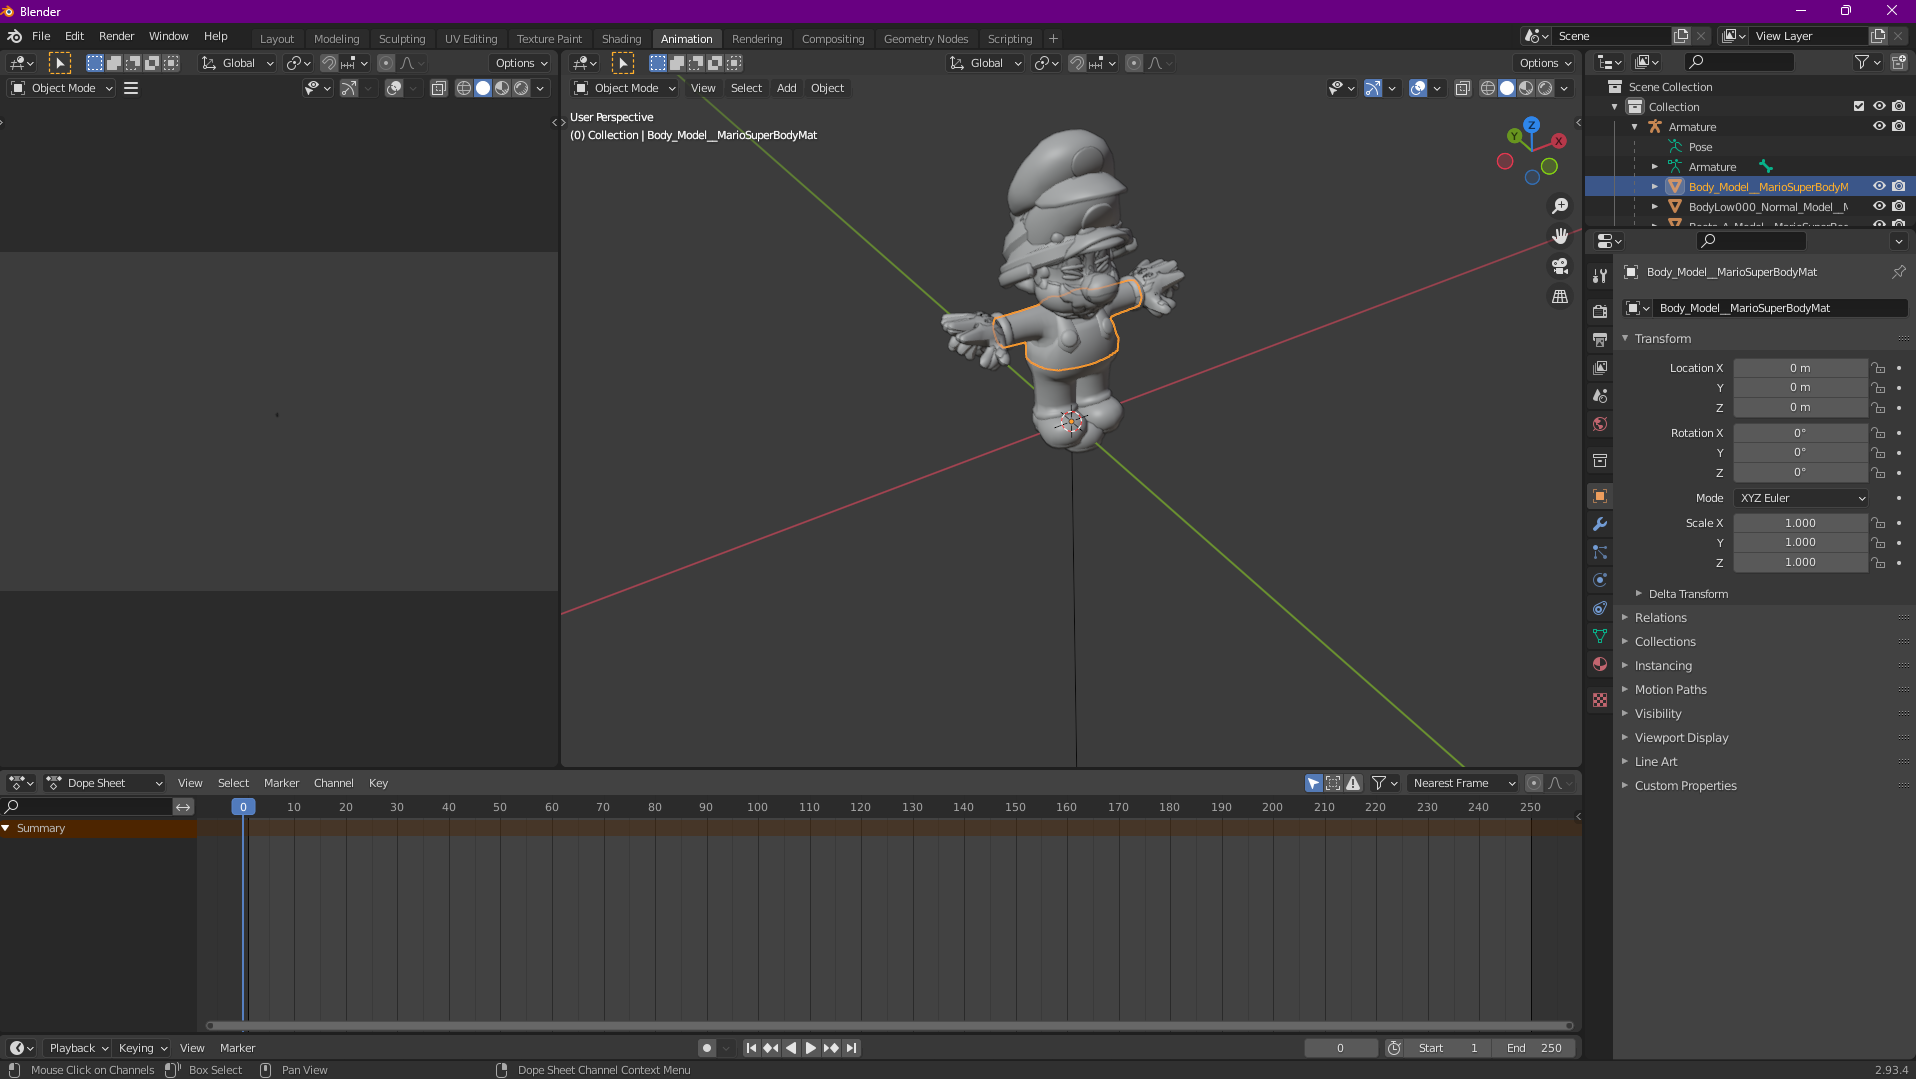Open the Add menu in viewport header

[x=786, y=88]
